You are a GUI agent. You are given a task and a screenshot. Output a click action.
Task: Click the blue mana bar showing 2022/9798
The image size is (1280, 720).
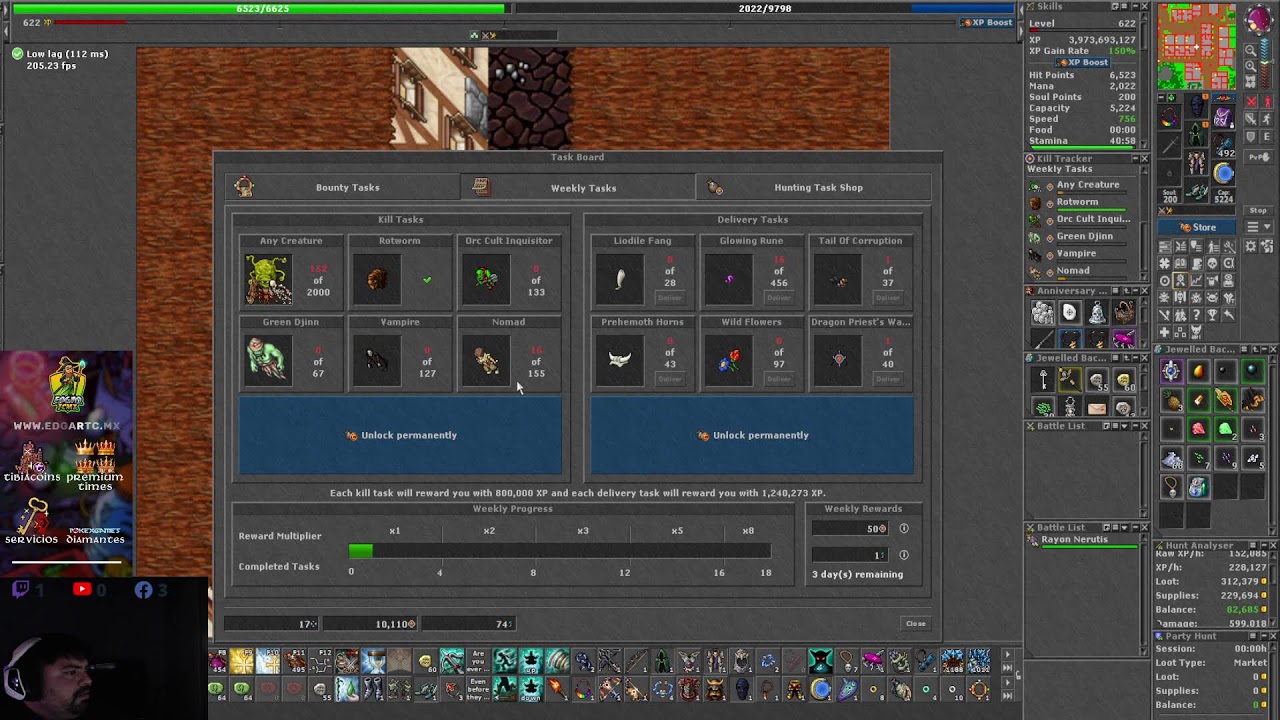coord(764,8)
